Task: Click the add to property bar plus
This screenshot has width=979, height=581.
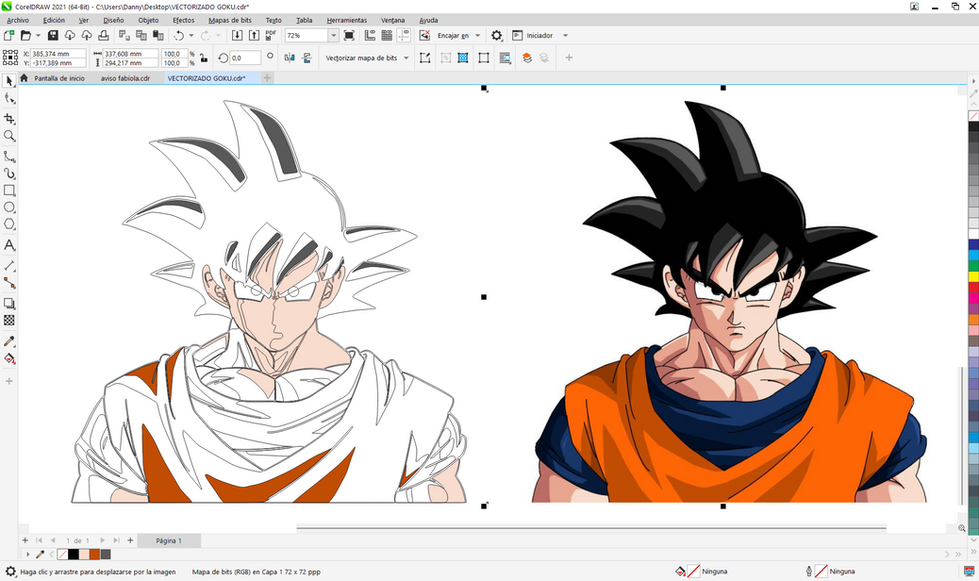Action: 569,58
